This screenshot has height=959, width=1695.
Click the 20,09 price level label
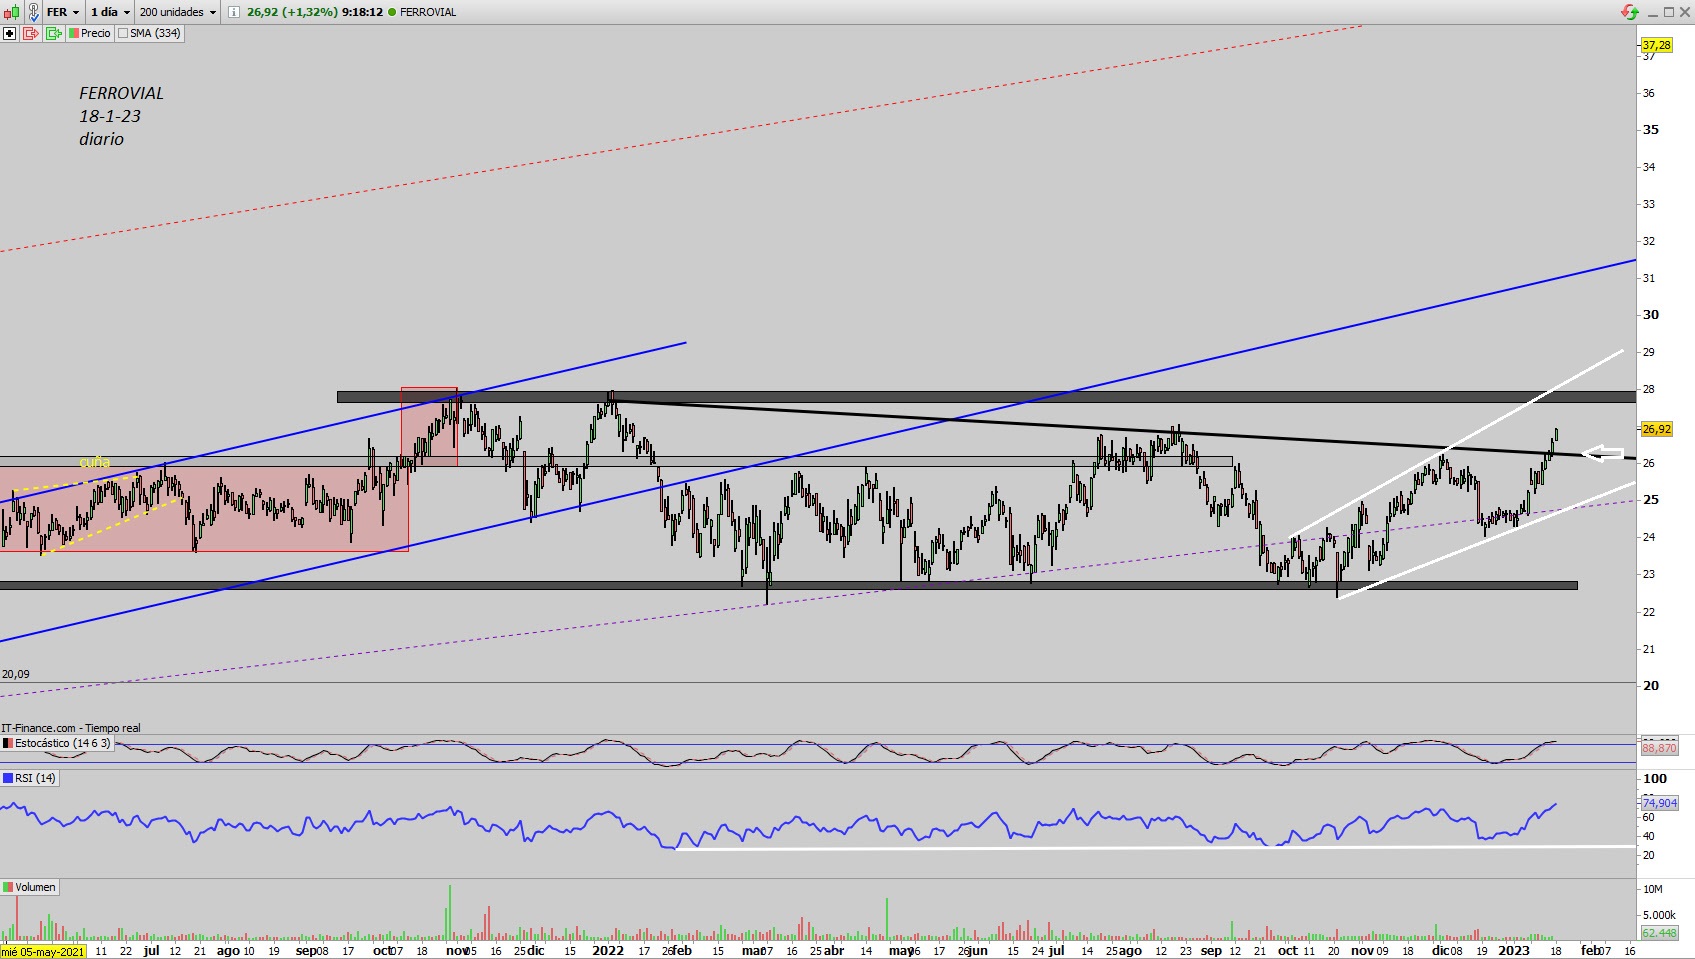16,674
